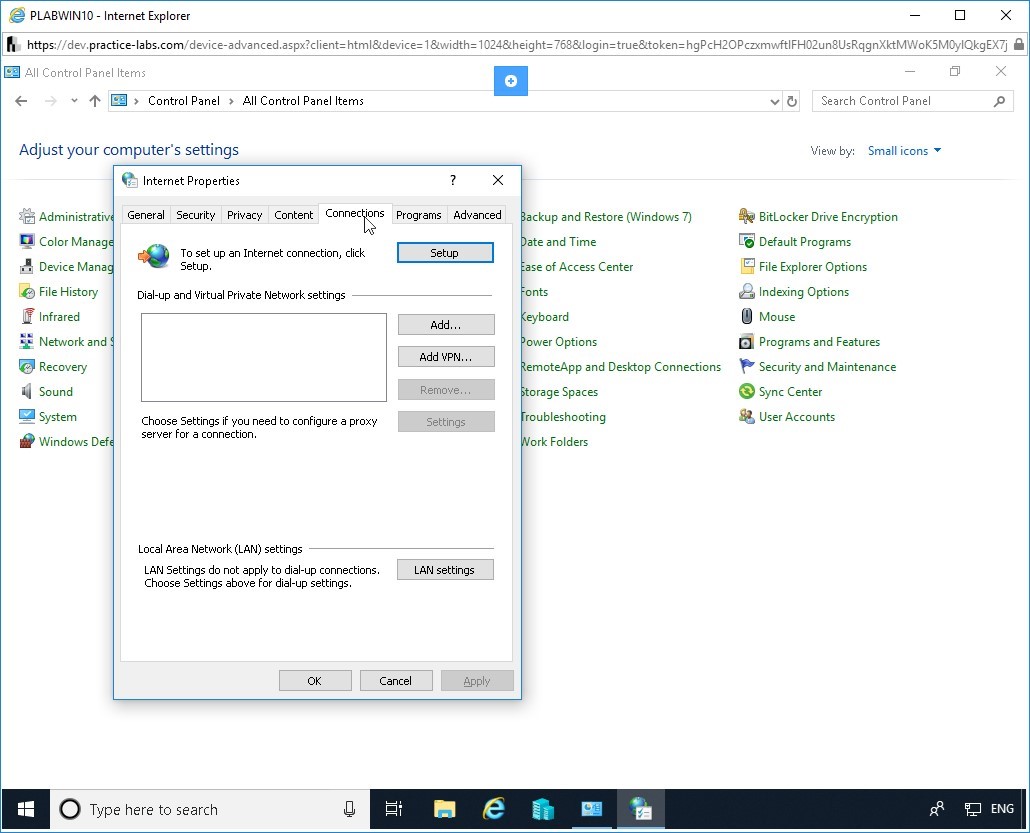Click the Add VPN... button
This screenshot has height=833, width=1030.
click(445, 357)
